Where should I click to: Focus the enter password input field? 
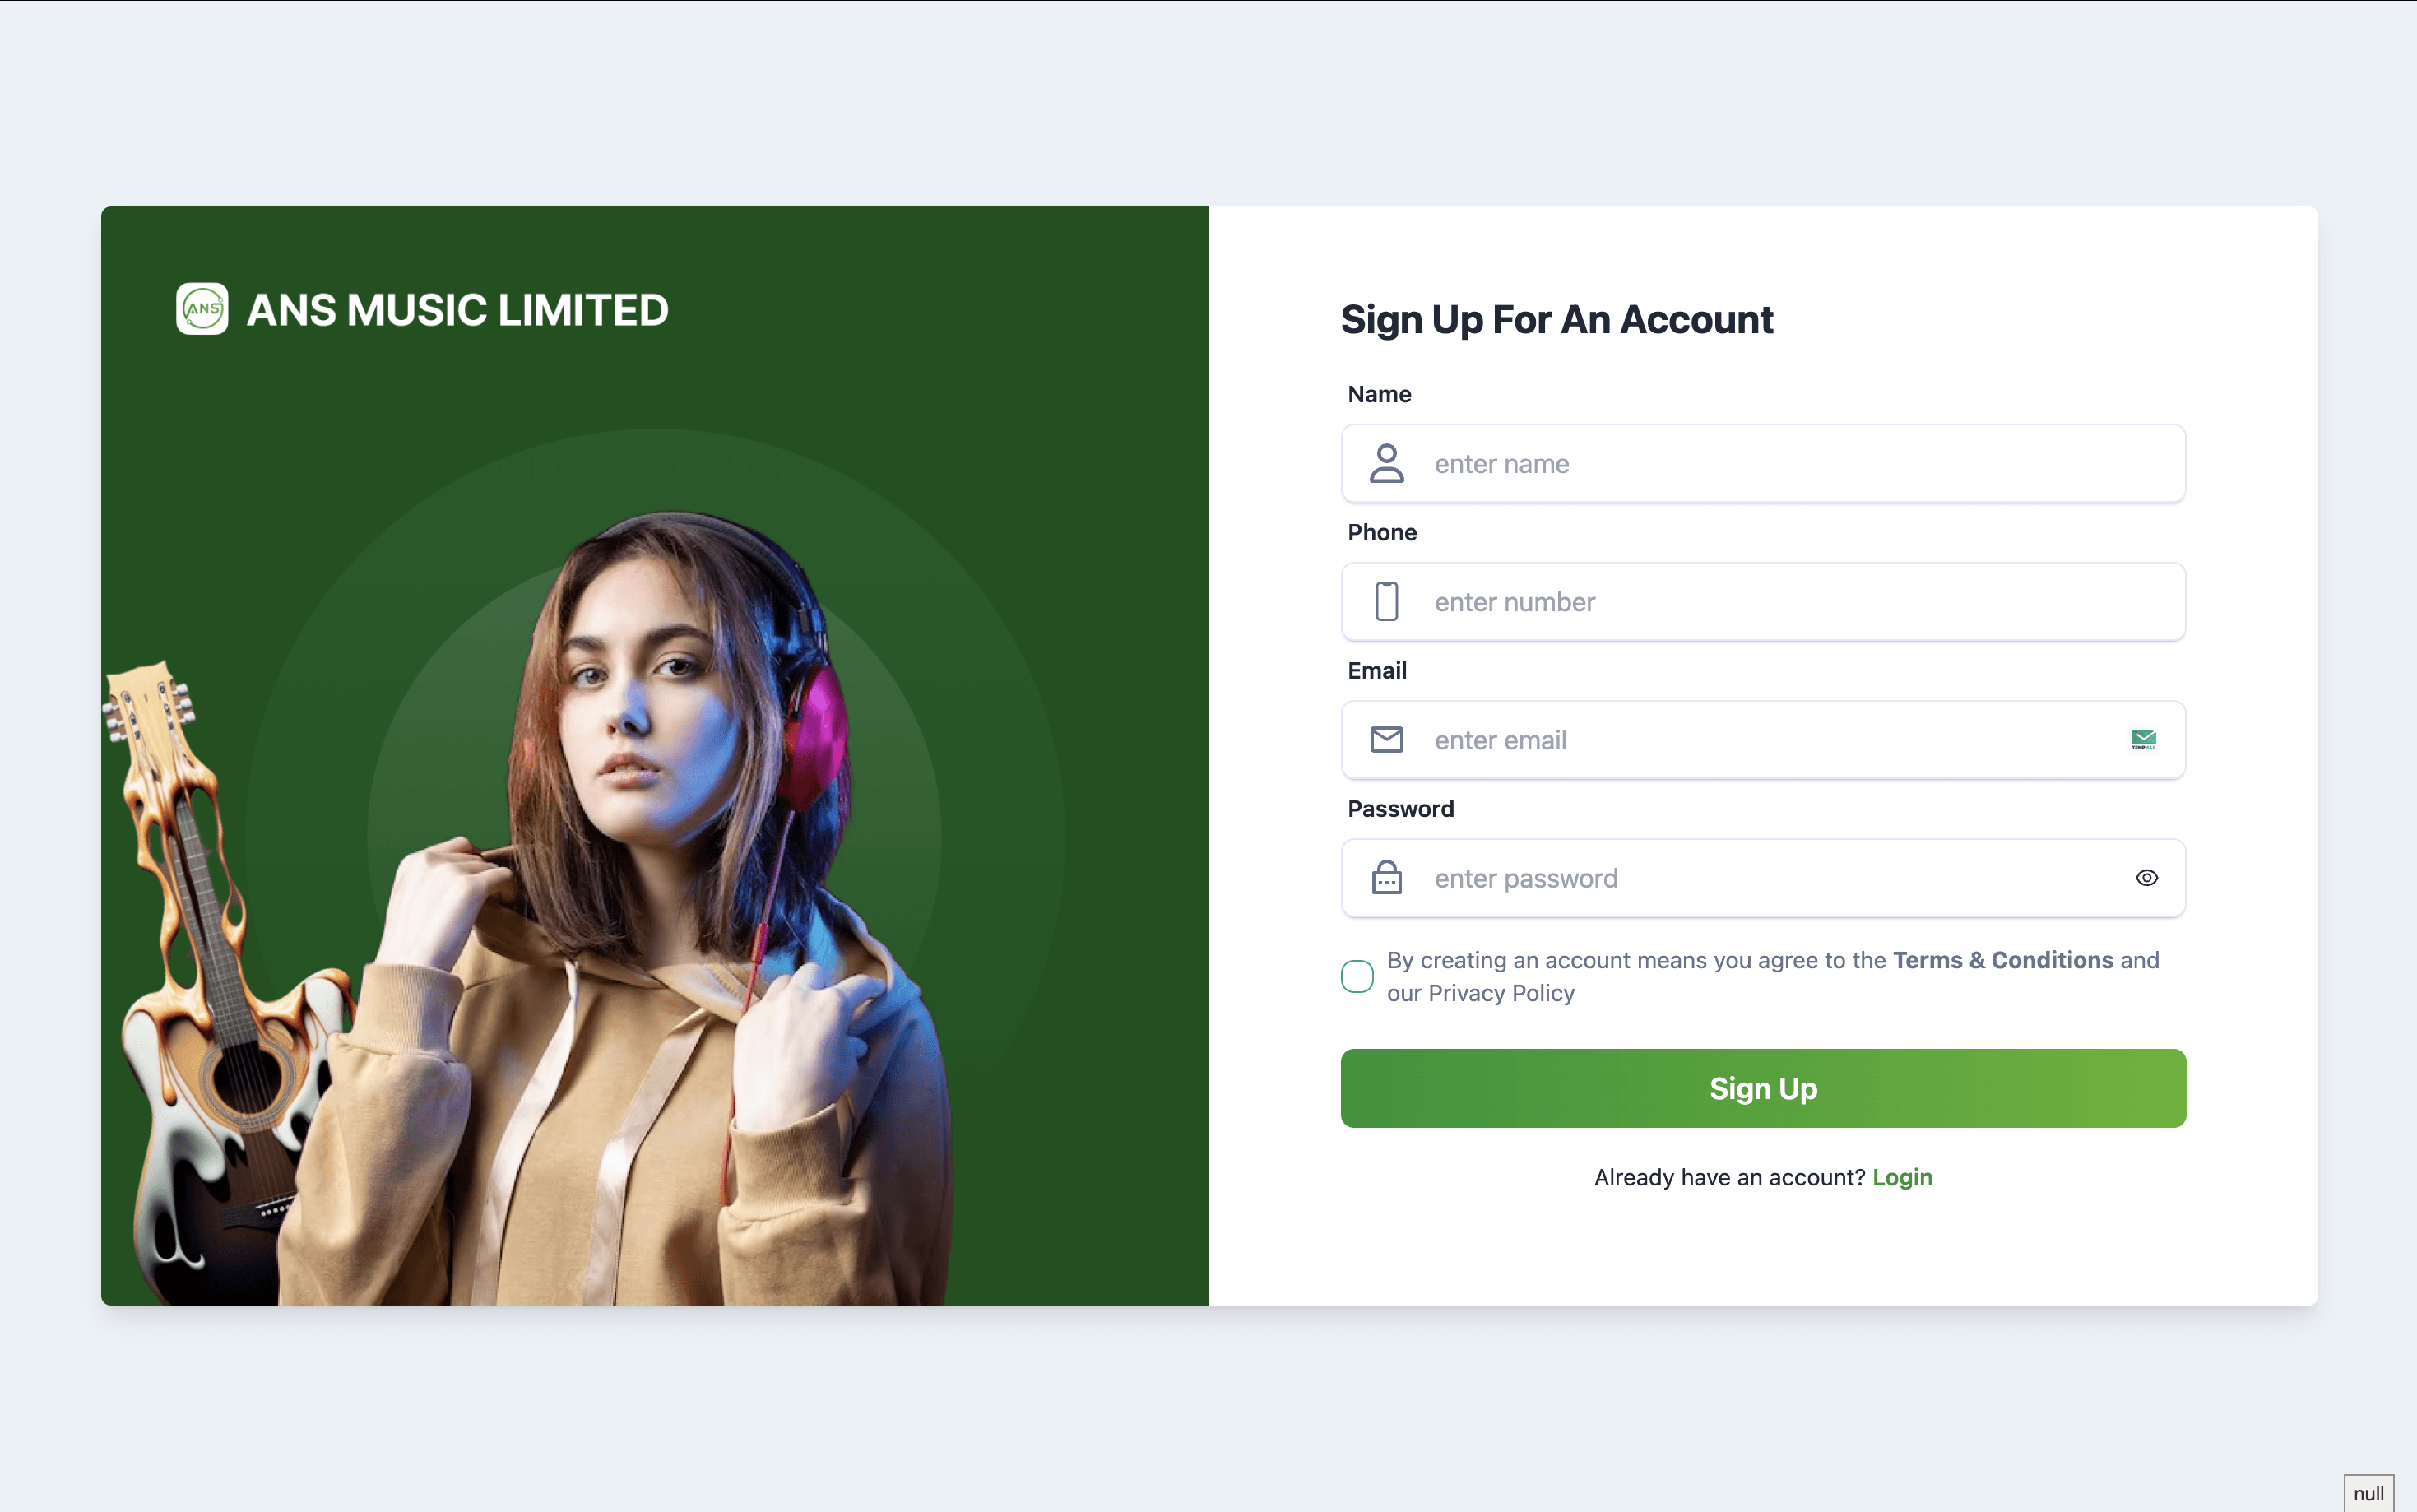pyautogui.click(x=1762, y=877)
